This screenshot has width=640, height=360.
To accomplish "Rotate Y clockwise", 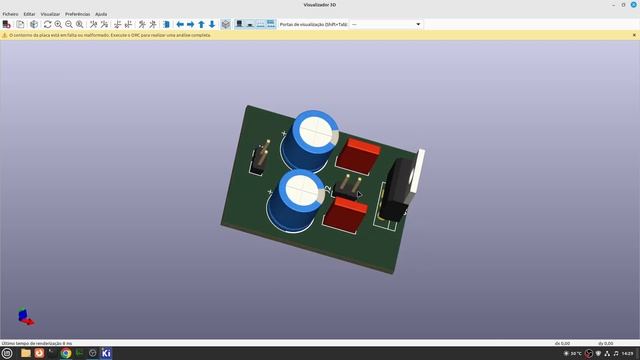I will [118, 24].
